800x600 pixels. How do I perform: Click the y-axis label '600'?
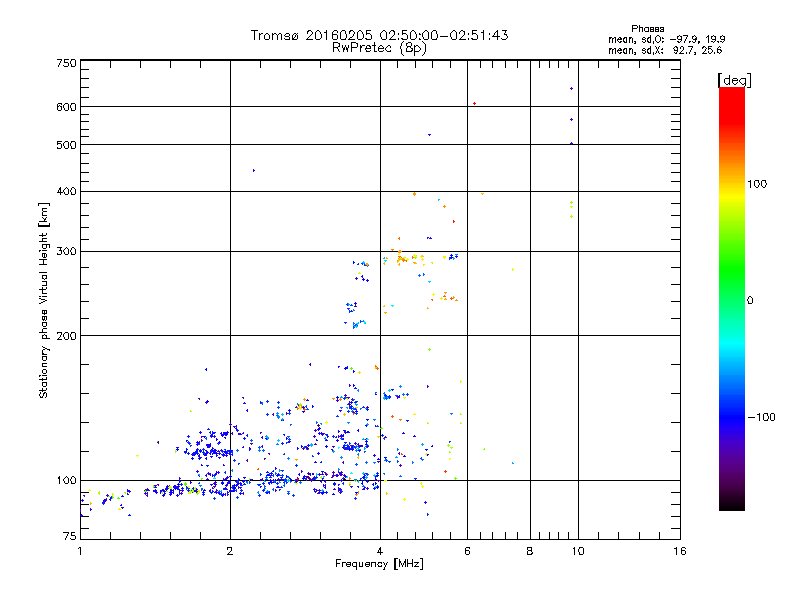click(x=66, y=107)
